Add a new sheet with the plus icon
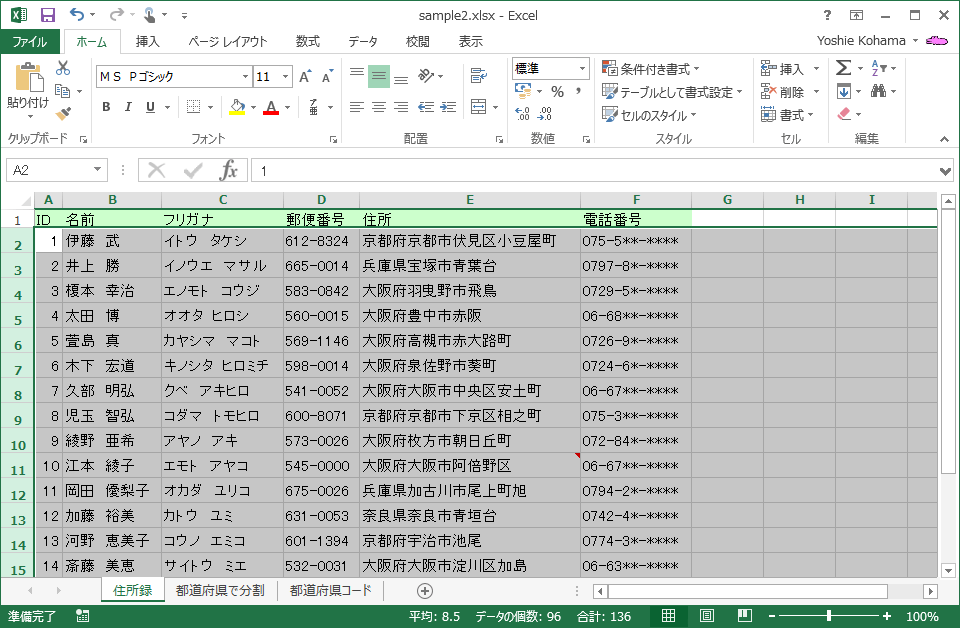960x628 pixels. coord(425,591)
